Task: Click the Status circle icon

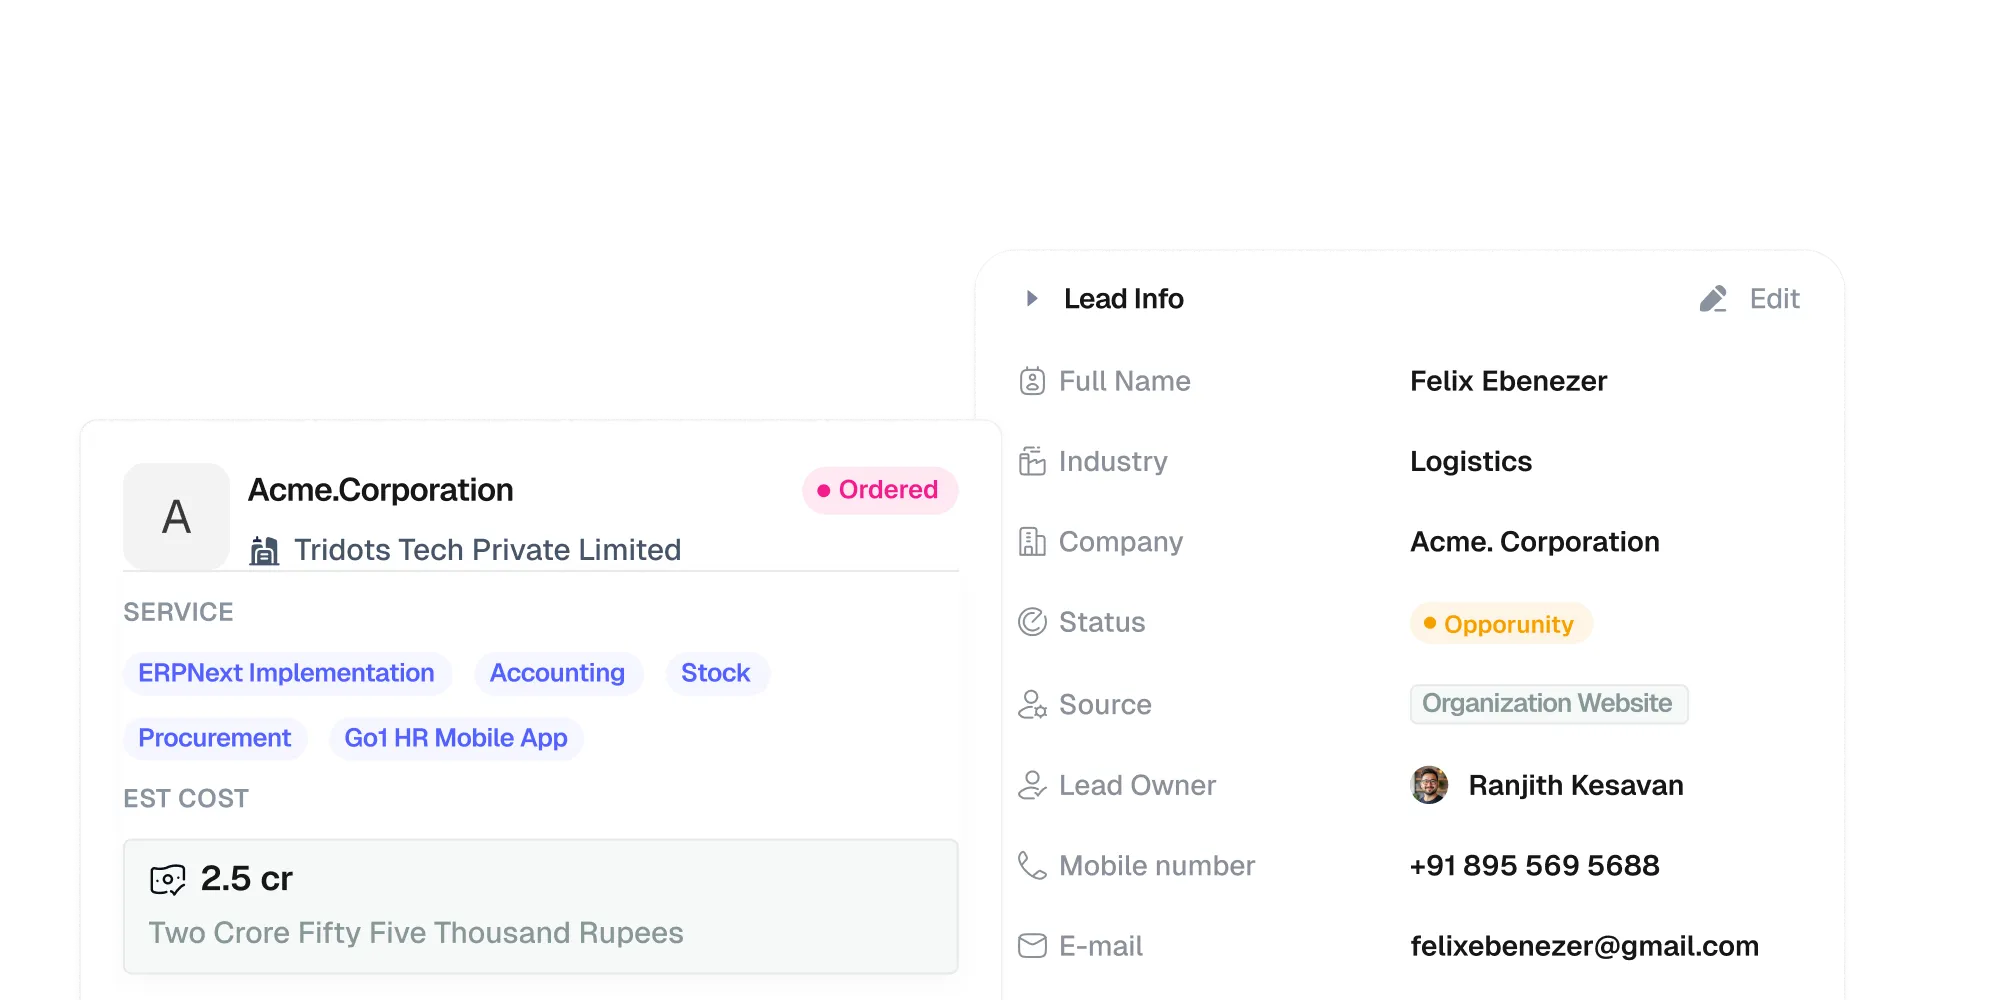Action: coord(1032,622)
